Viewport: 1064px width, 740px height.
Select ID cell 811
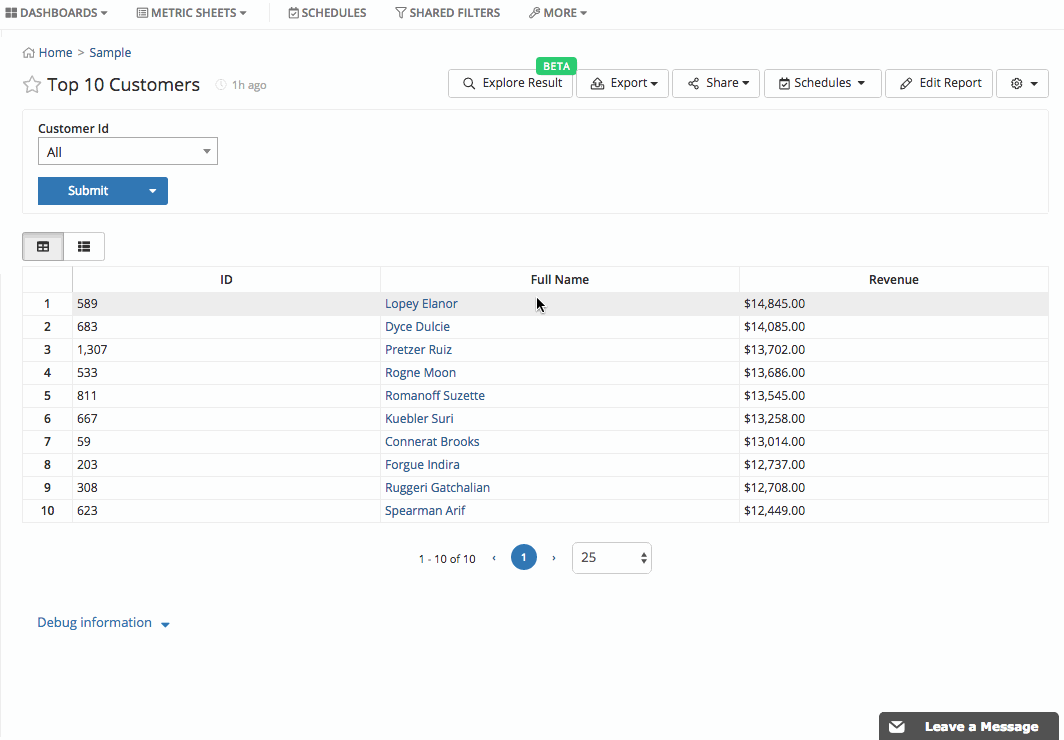pos(227,396)
